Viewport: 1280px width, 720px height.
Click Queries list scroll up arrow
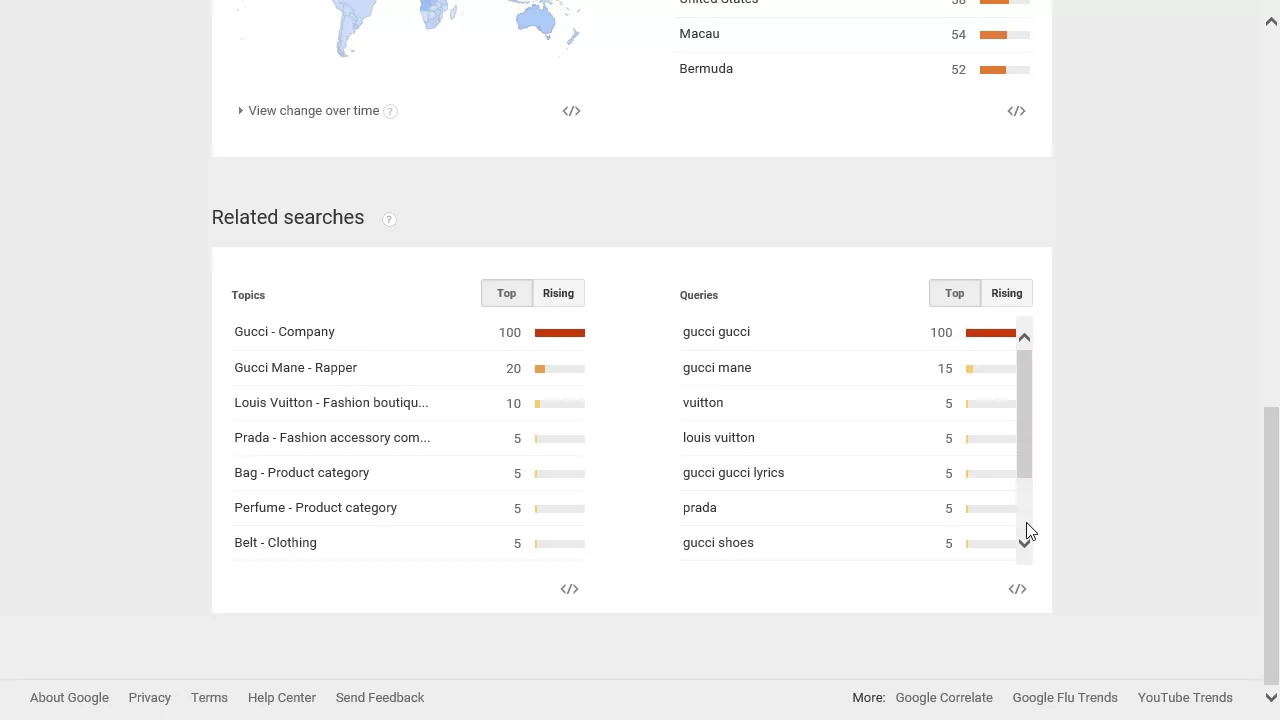point(1024,338)
